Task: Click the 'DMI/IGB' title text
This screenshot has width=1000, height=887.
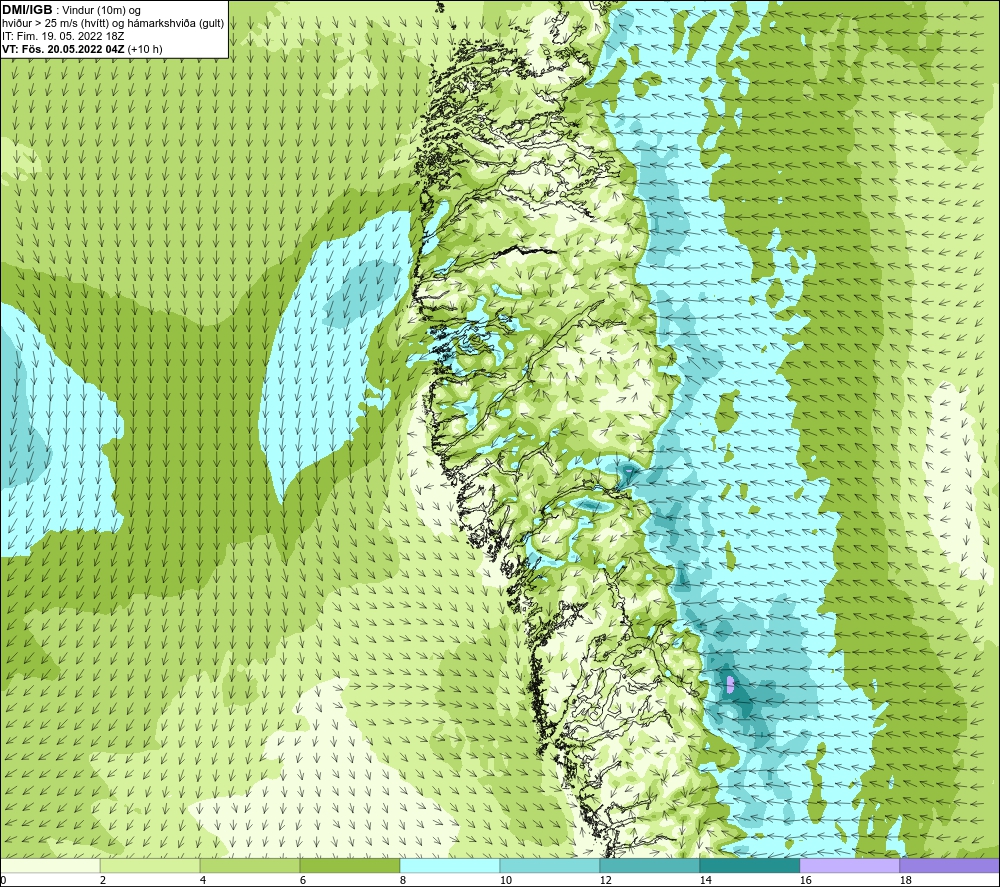Action: (x=27, y=10)
